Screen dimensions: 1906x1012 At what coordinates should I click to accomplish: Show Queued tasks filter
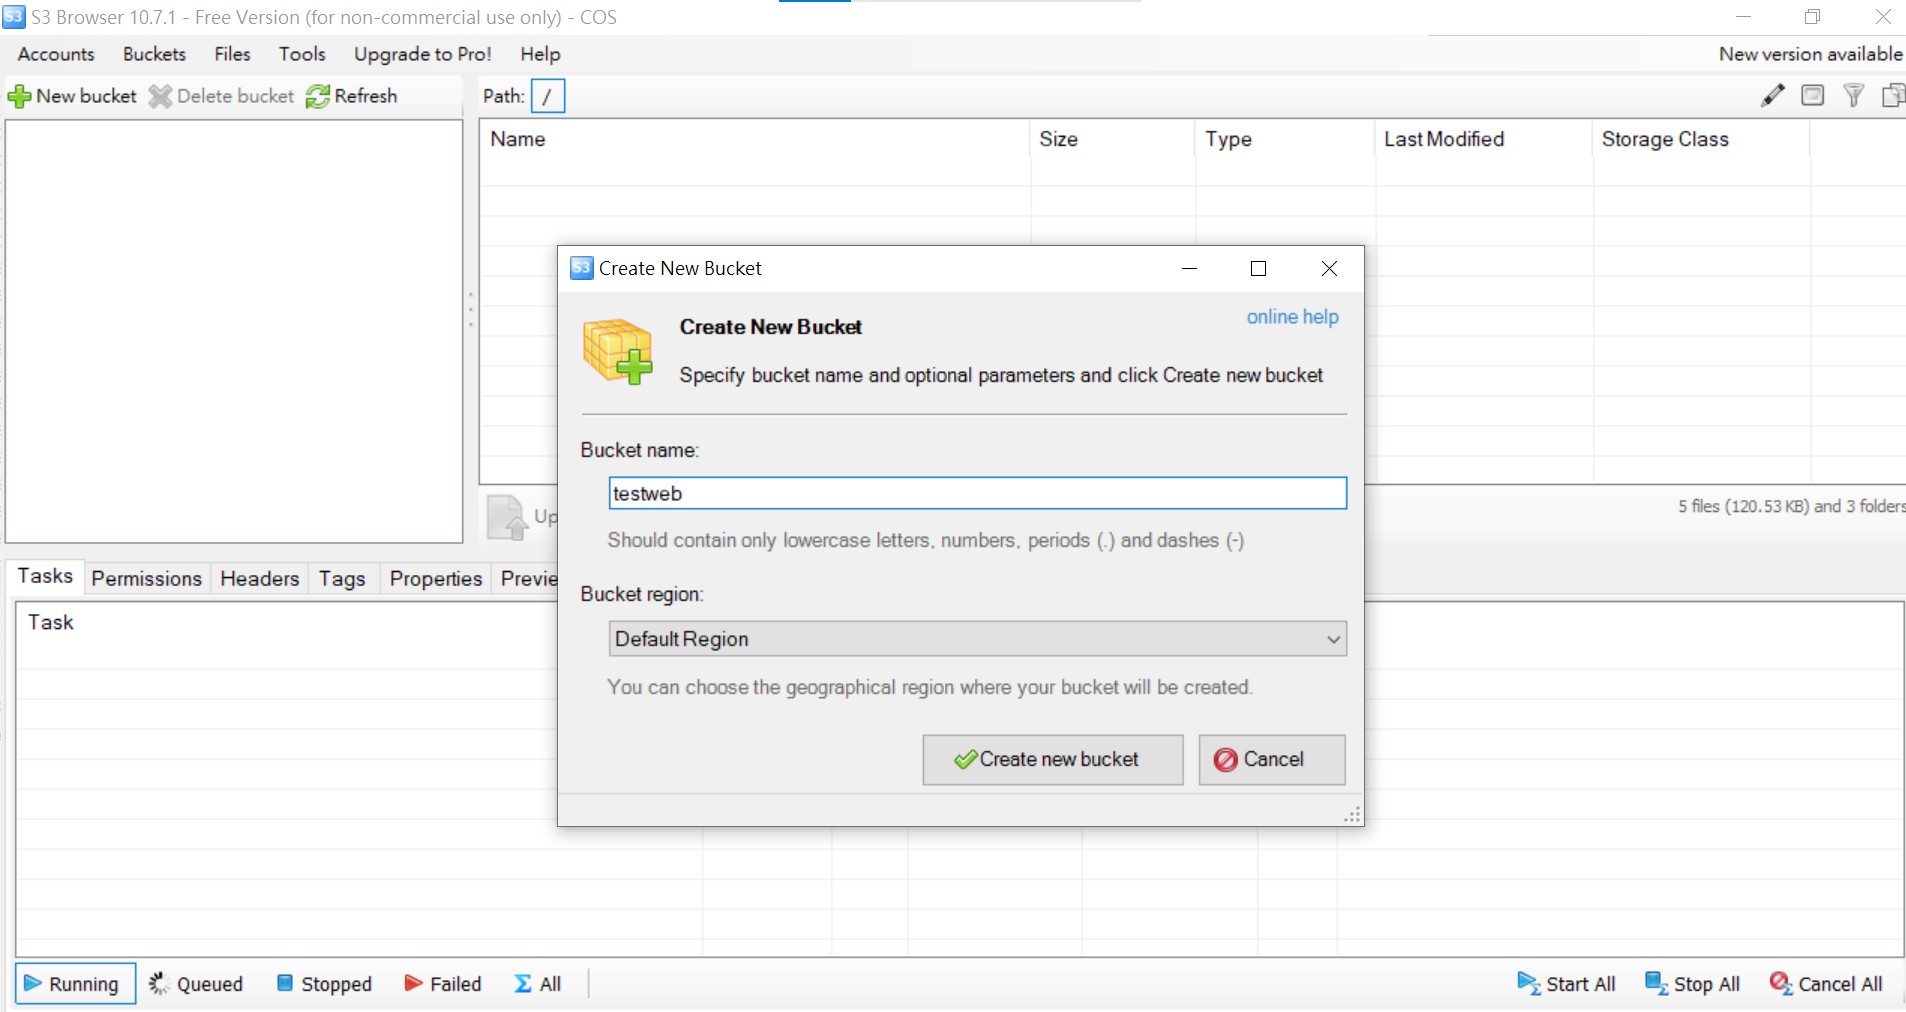[x=196, y=984]
